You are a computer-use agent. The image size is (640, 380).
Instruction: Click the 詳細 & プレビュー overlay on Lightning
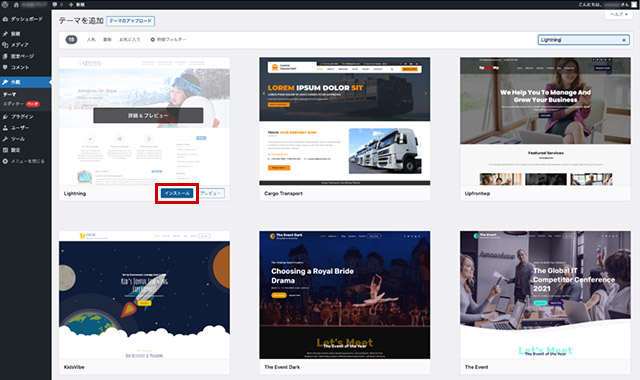point(148,116)
